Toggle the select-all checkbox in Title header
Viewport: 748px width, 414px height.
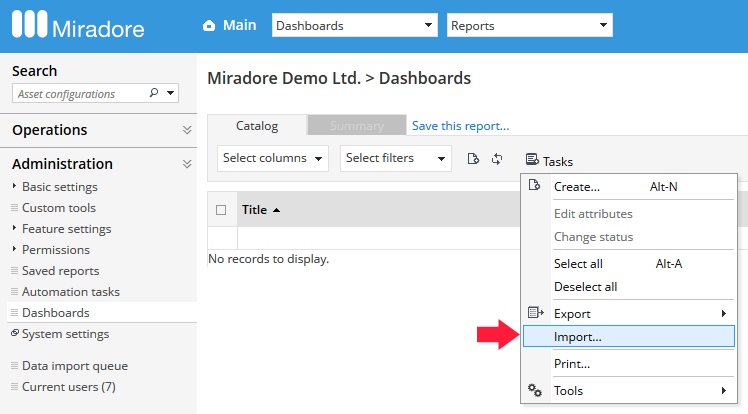click(221, 210)
